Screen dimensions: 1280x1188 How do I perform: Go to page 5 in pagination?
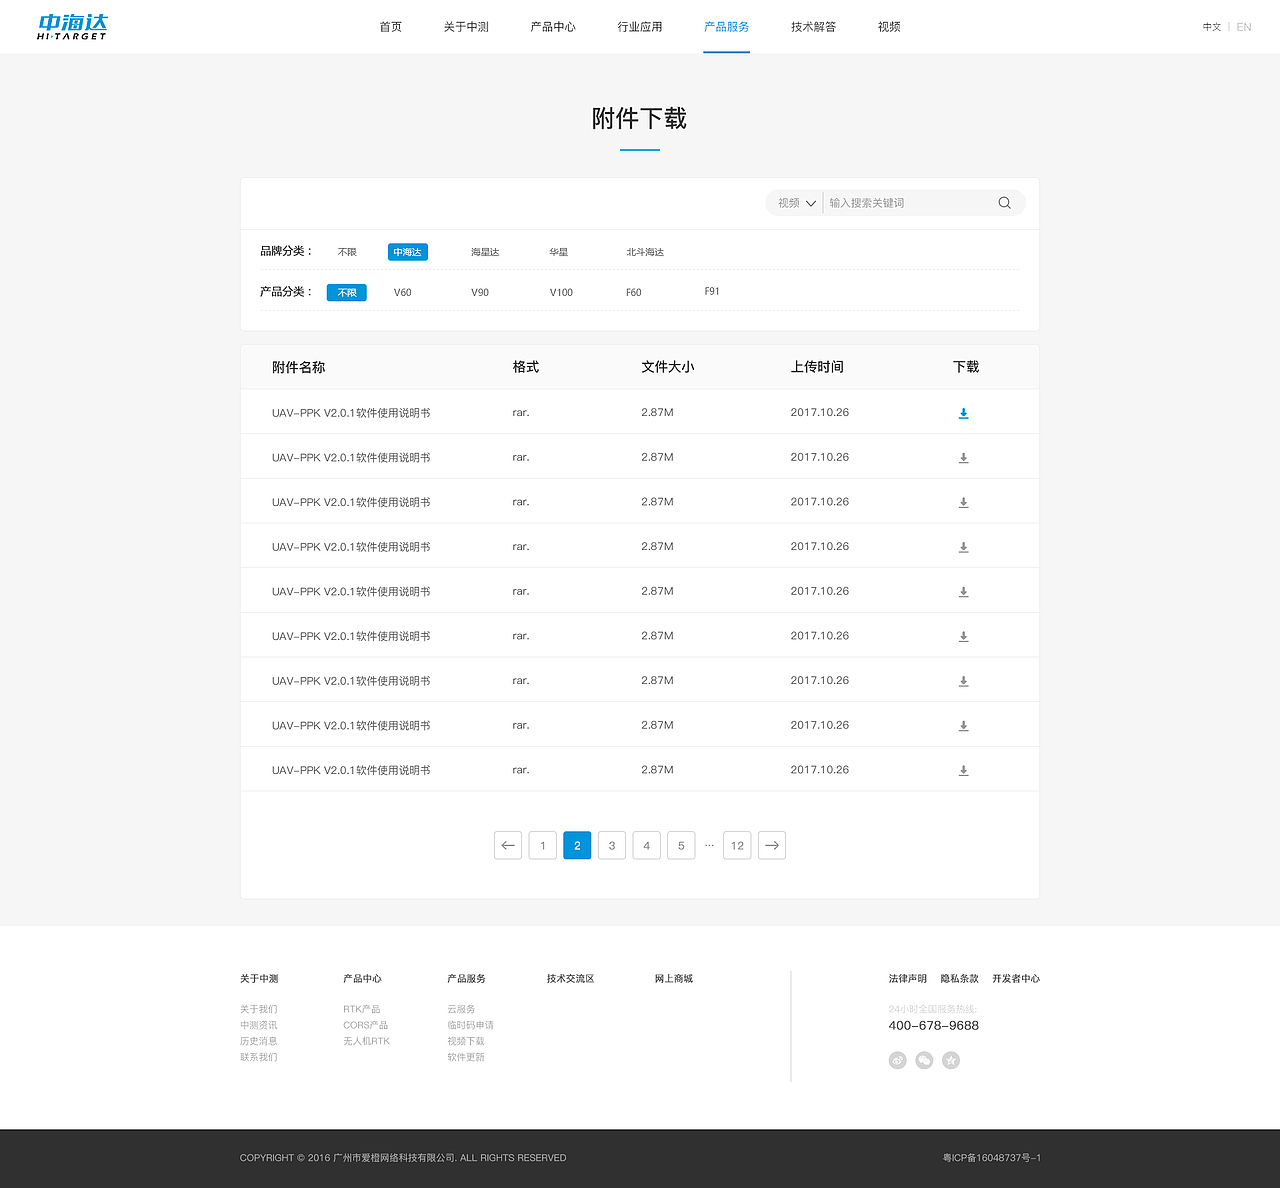[x=681, y=845]
